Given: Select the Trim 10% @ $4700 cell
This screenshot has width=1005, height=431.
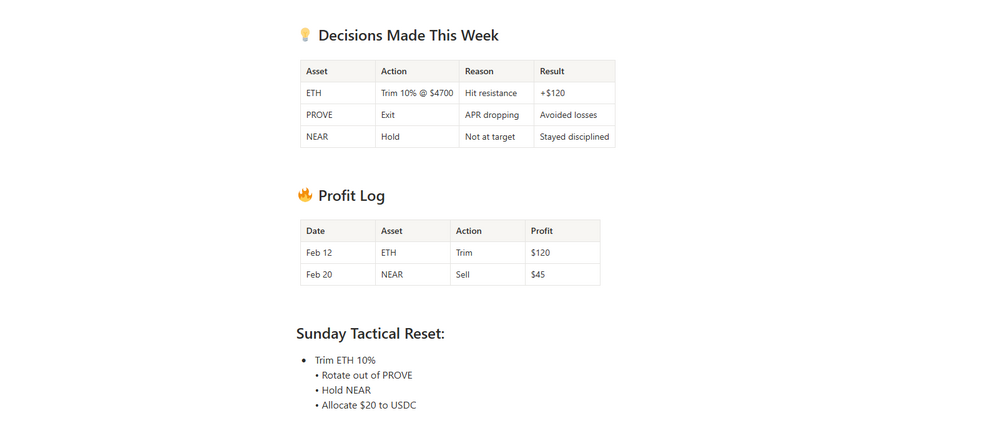Looking at the screenshot, I should 417,93.
